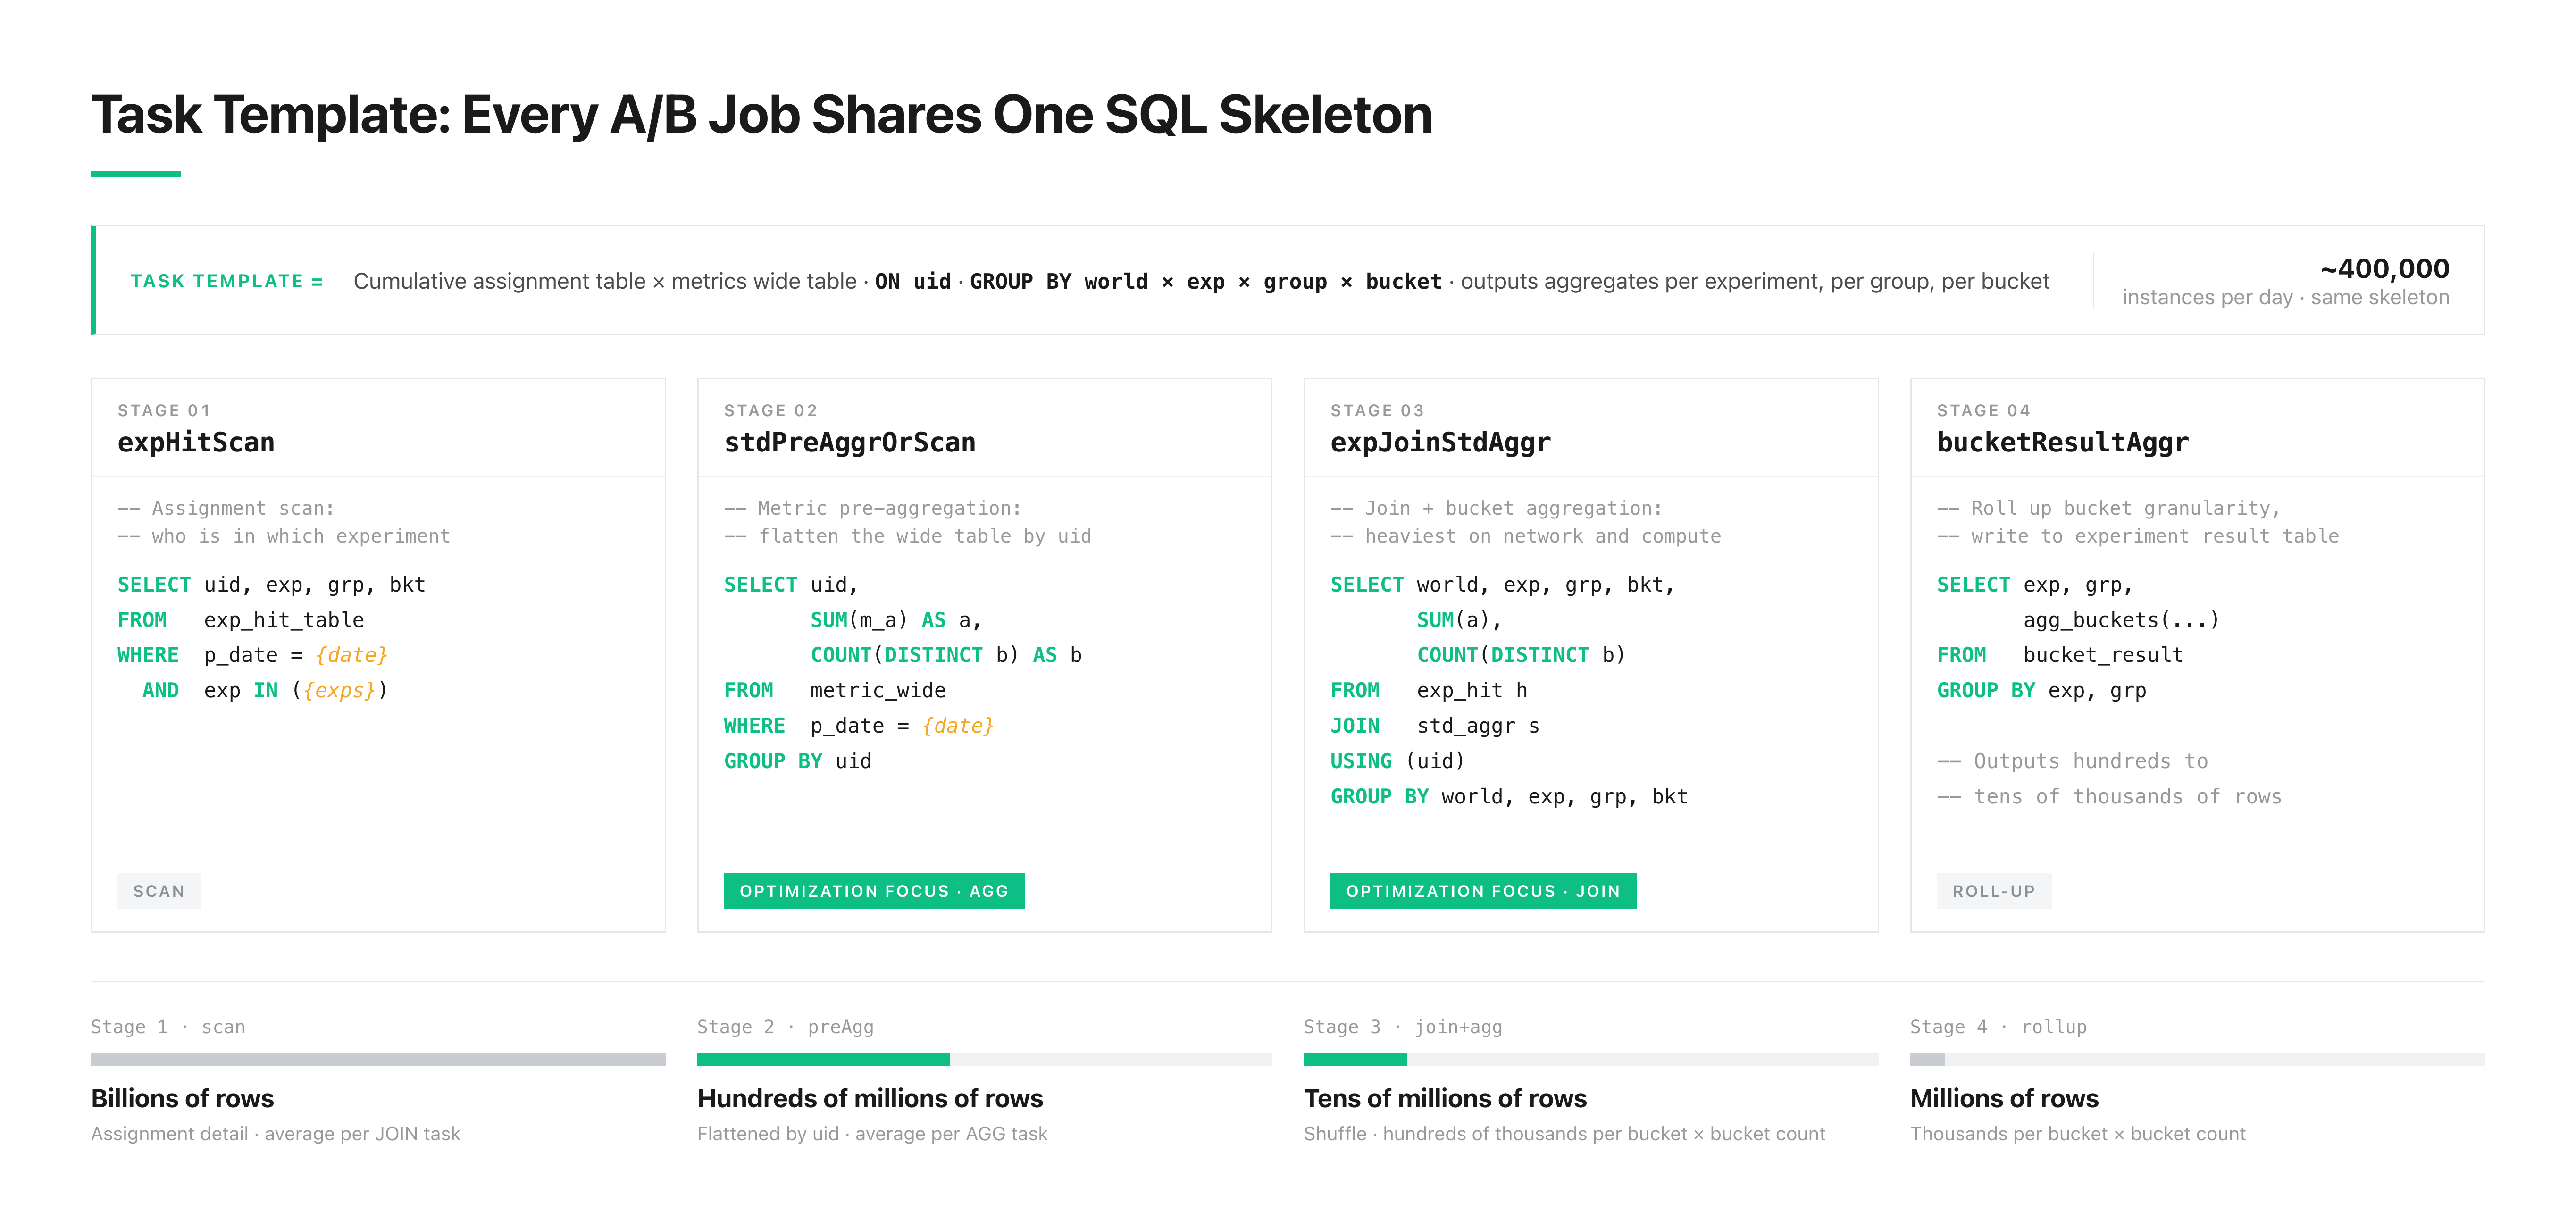
Task: Click the '-- Assignment scan:' comment
Action: click(x=226, y=508)
